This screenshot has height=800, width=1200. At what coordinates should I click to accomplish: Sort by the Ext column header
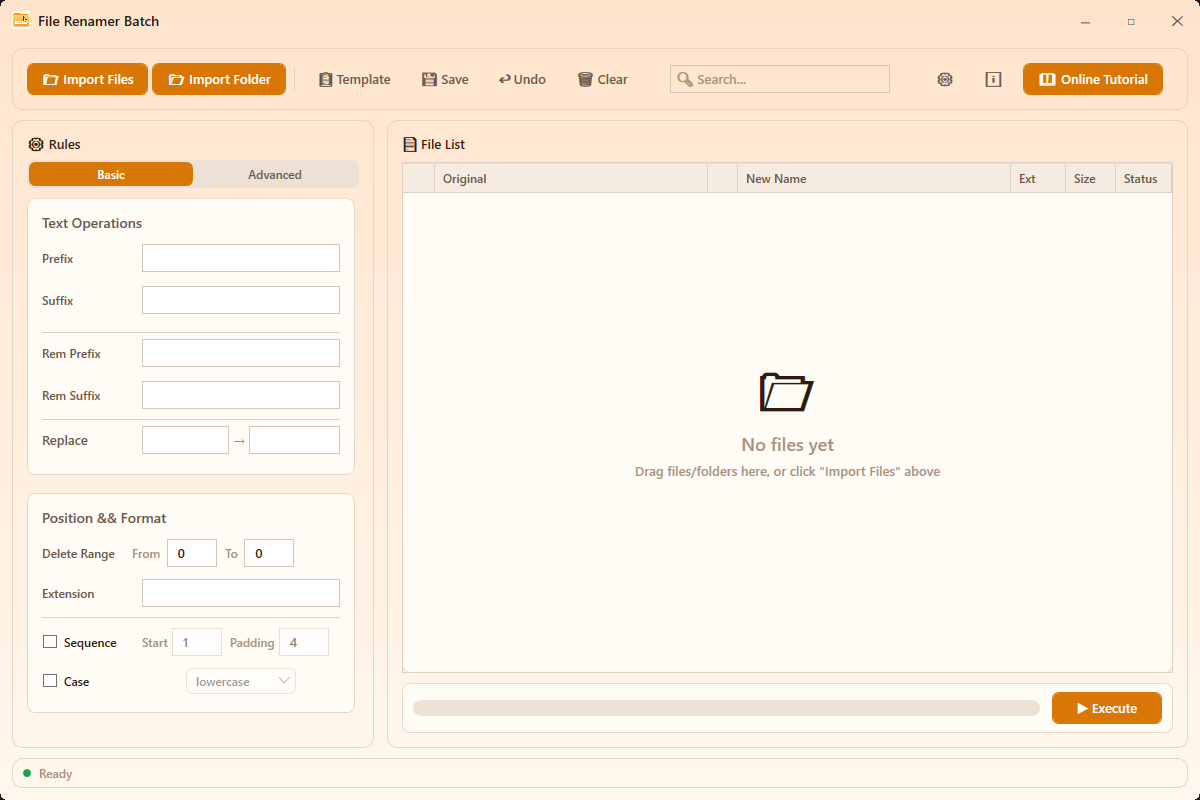(x=1038, y=178)
